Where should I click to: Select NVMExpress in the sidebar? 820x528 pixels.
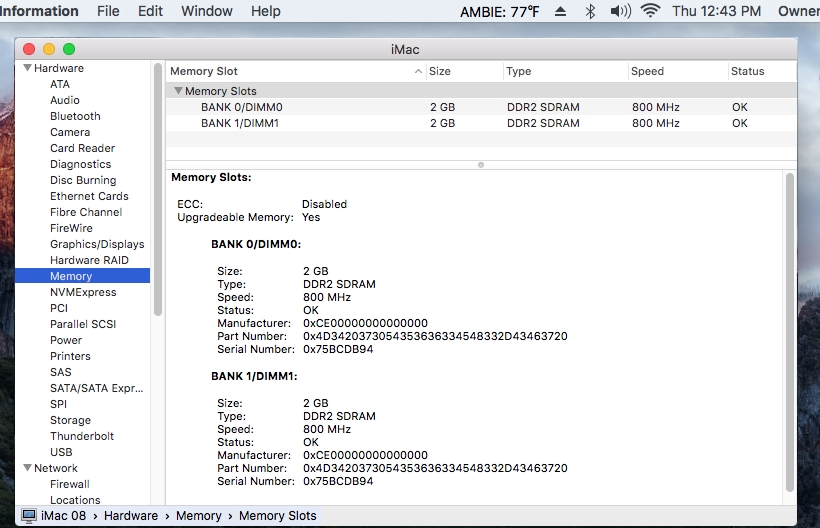(83, 292)
